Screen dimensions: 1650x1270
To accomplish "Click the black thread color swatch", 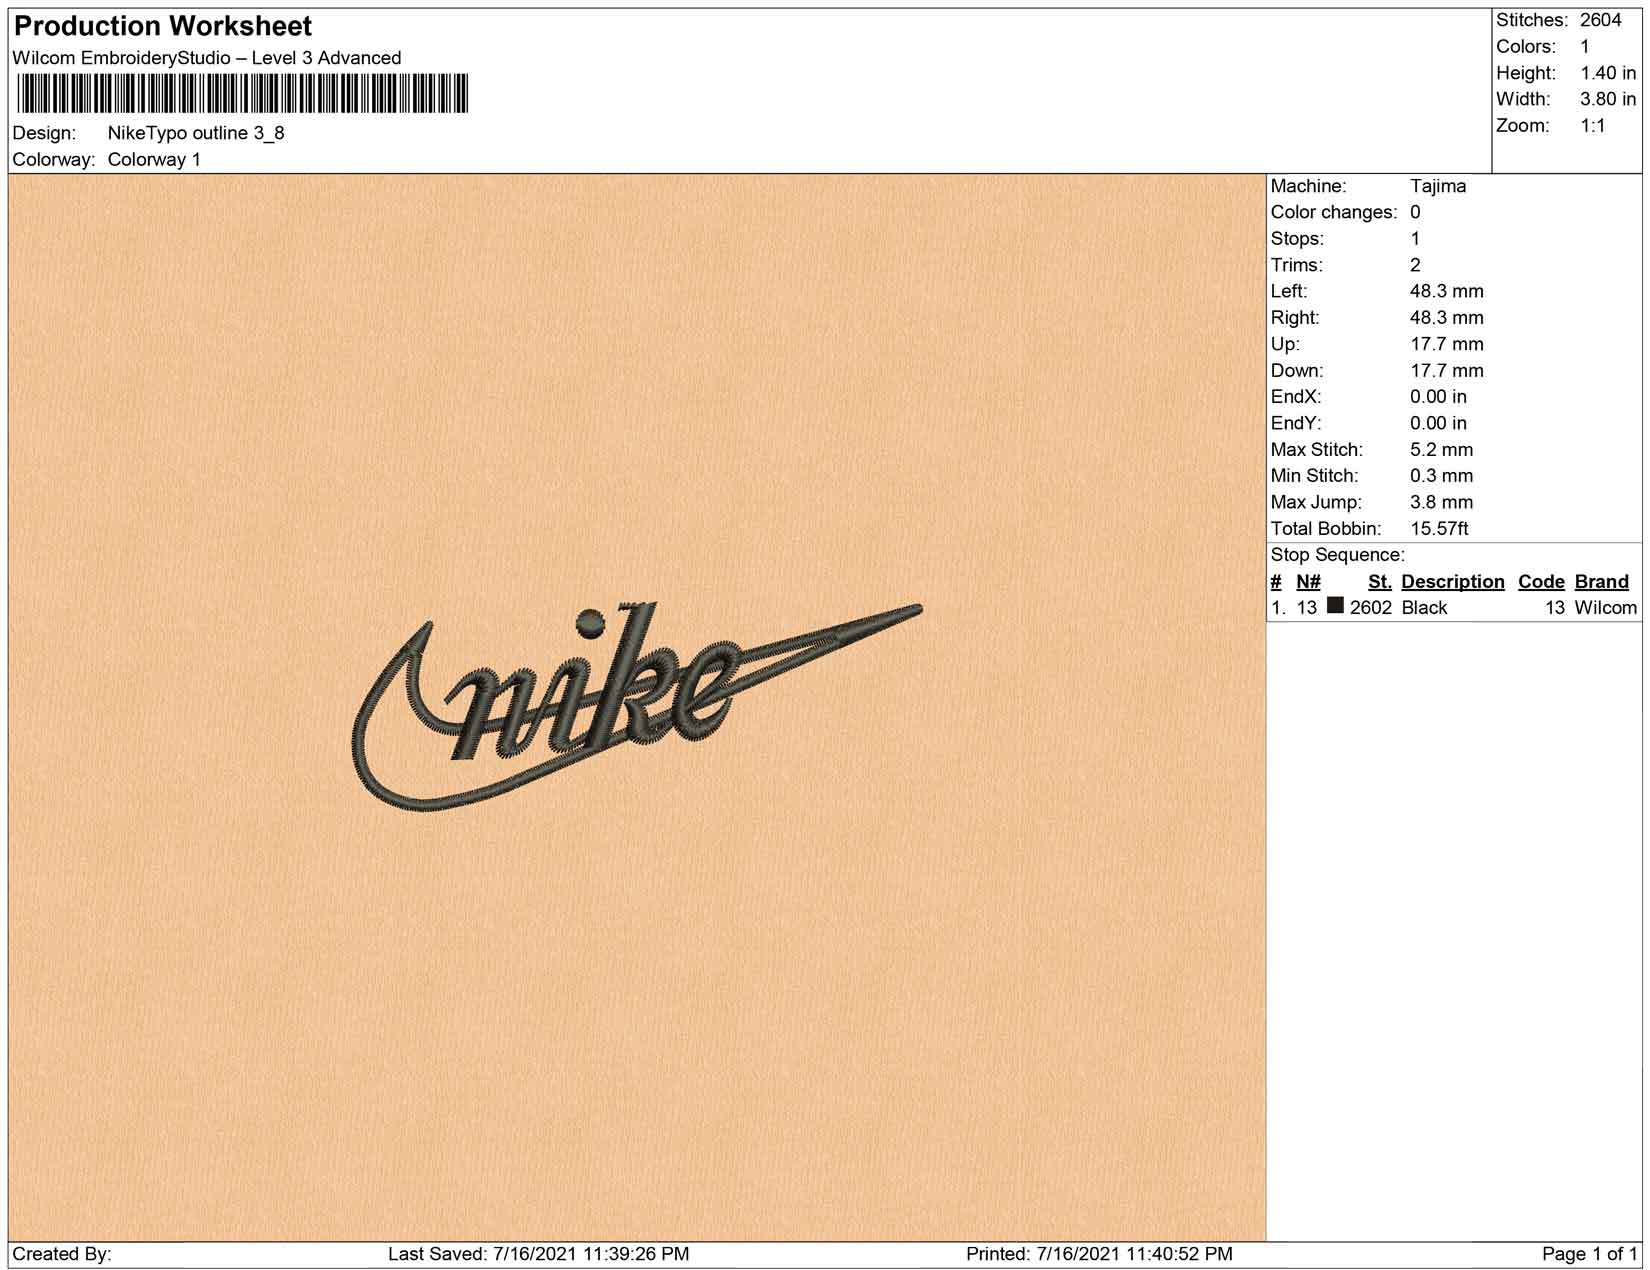I will coord(1335,606).
